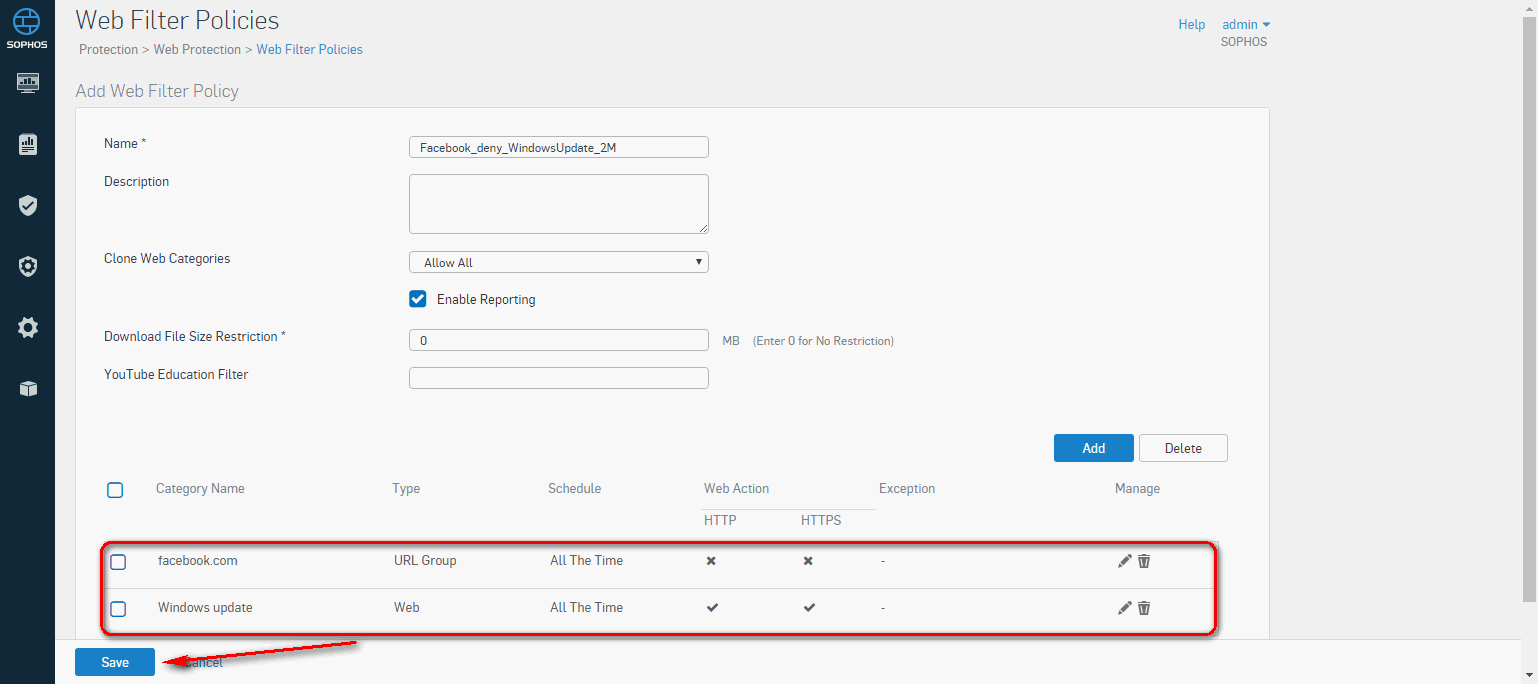Click the YouTube Education Filter field

click(x=559, y=378)
